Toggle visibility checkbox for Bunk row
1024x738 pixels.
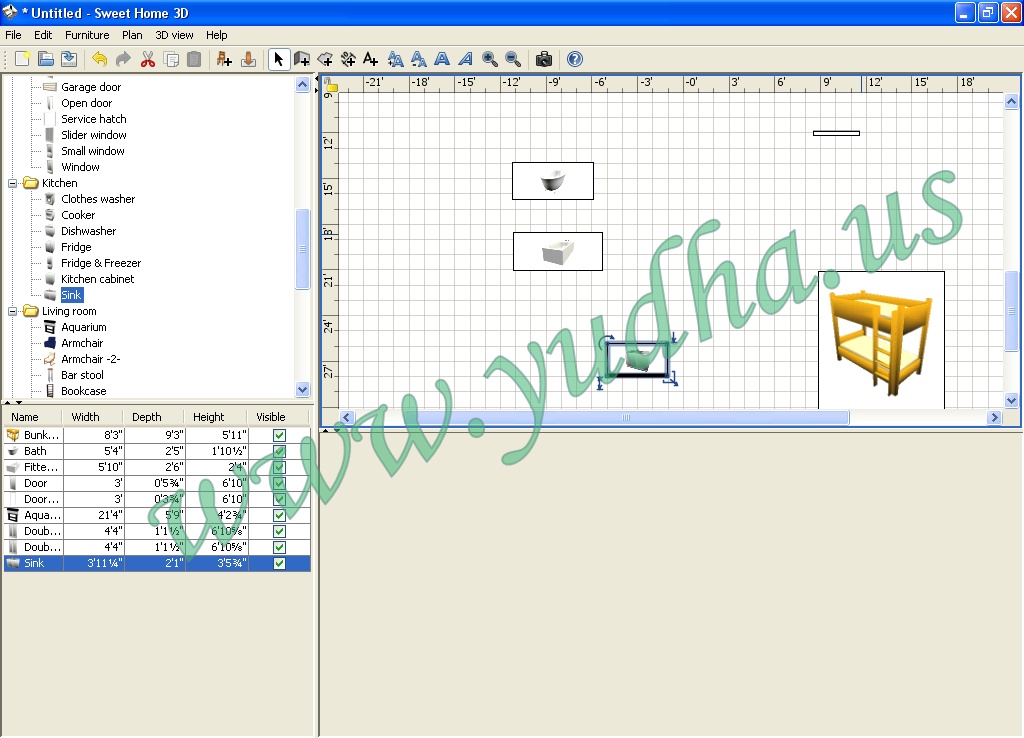280,435
